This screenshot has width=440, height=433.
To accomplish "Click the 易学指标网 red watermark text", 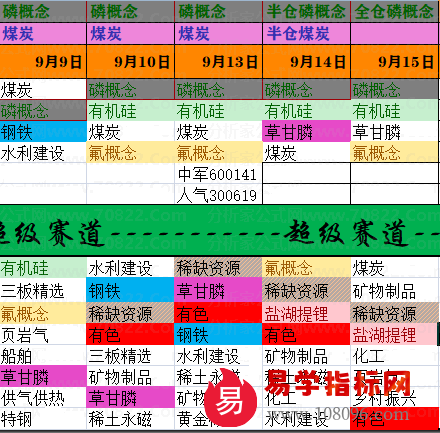I will [x=338, y=383].
